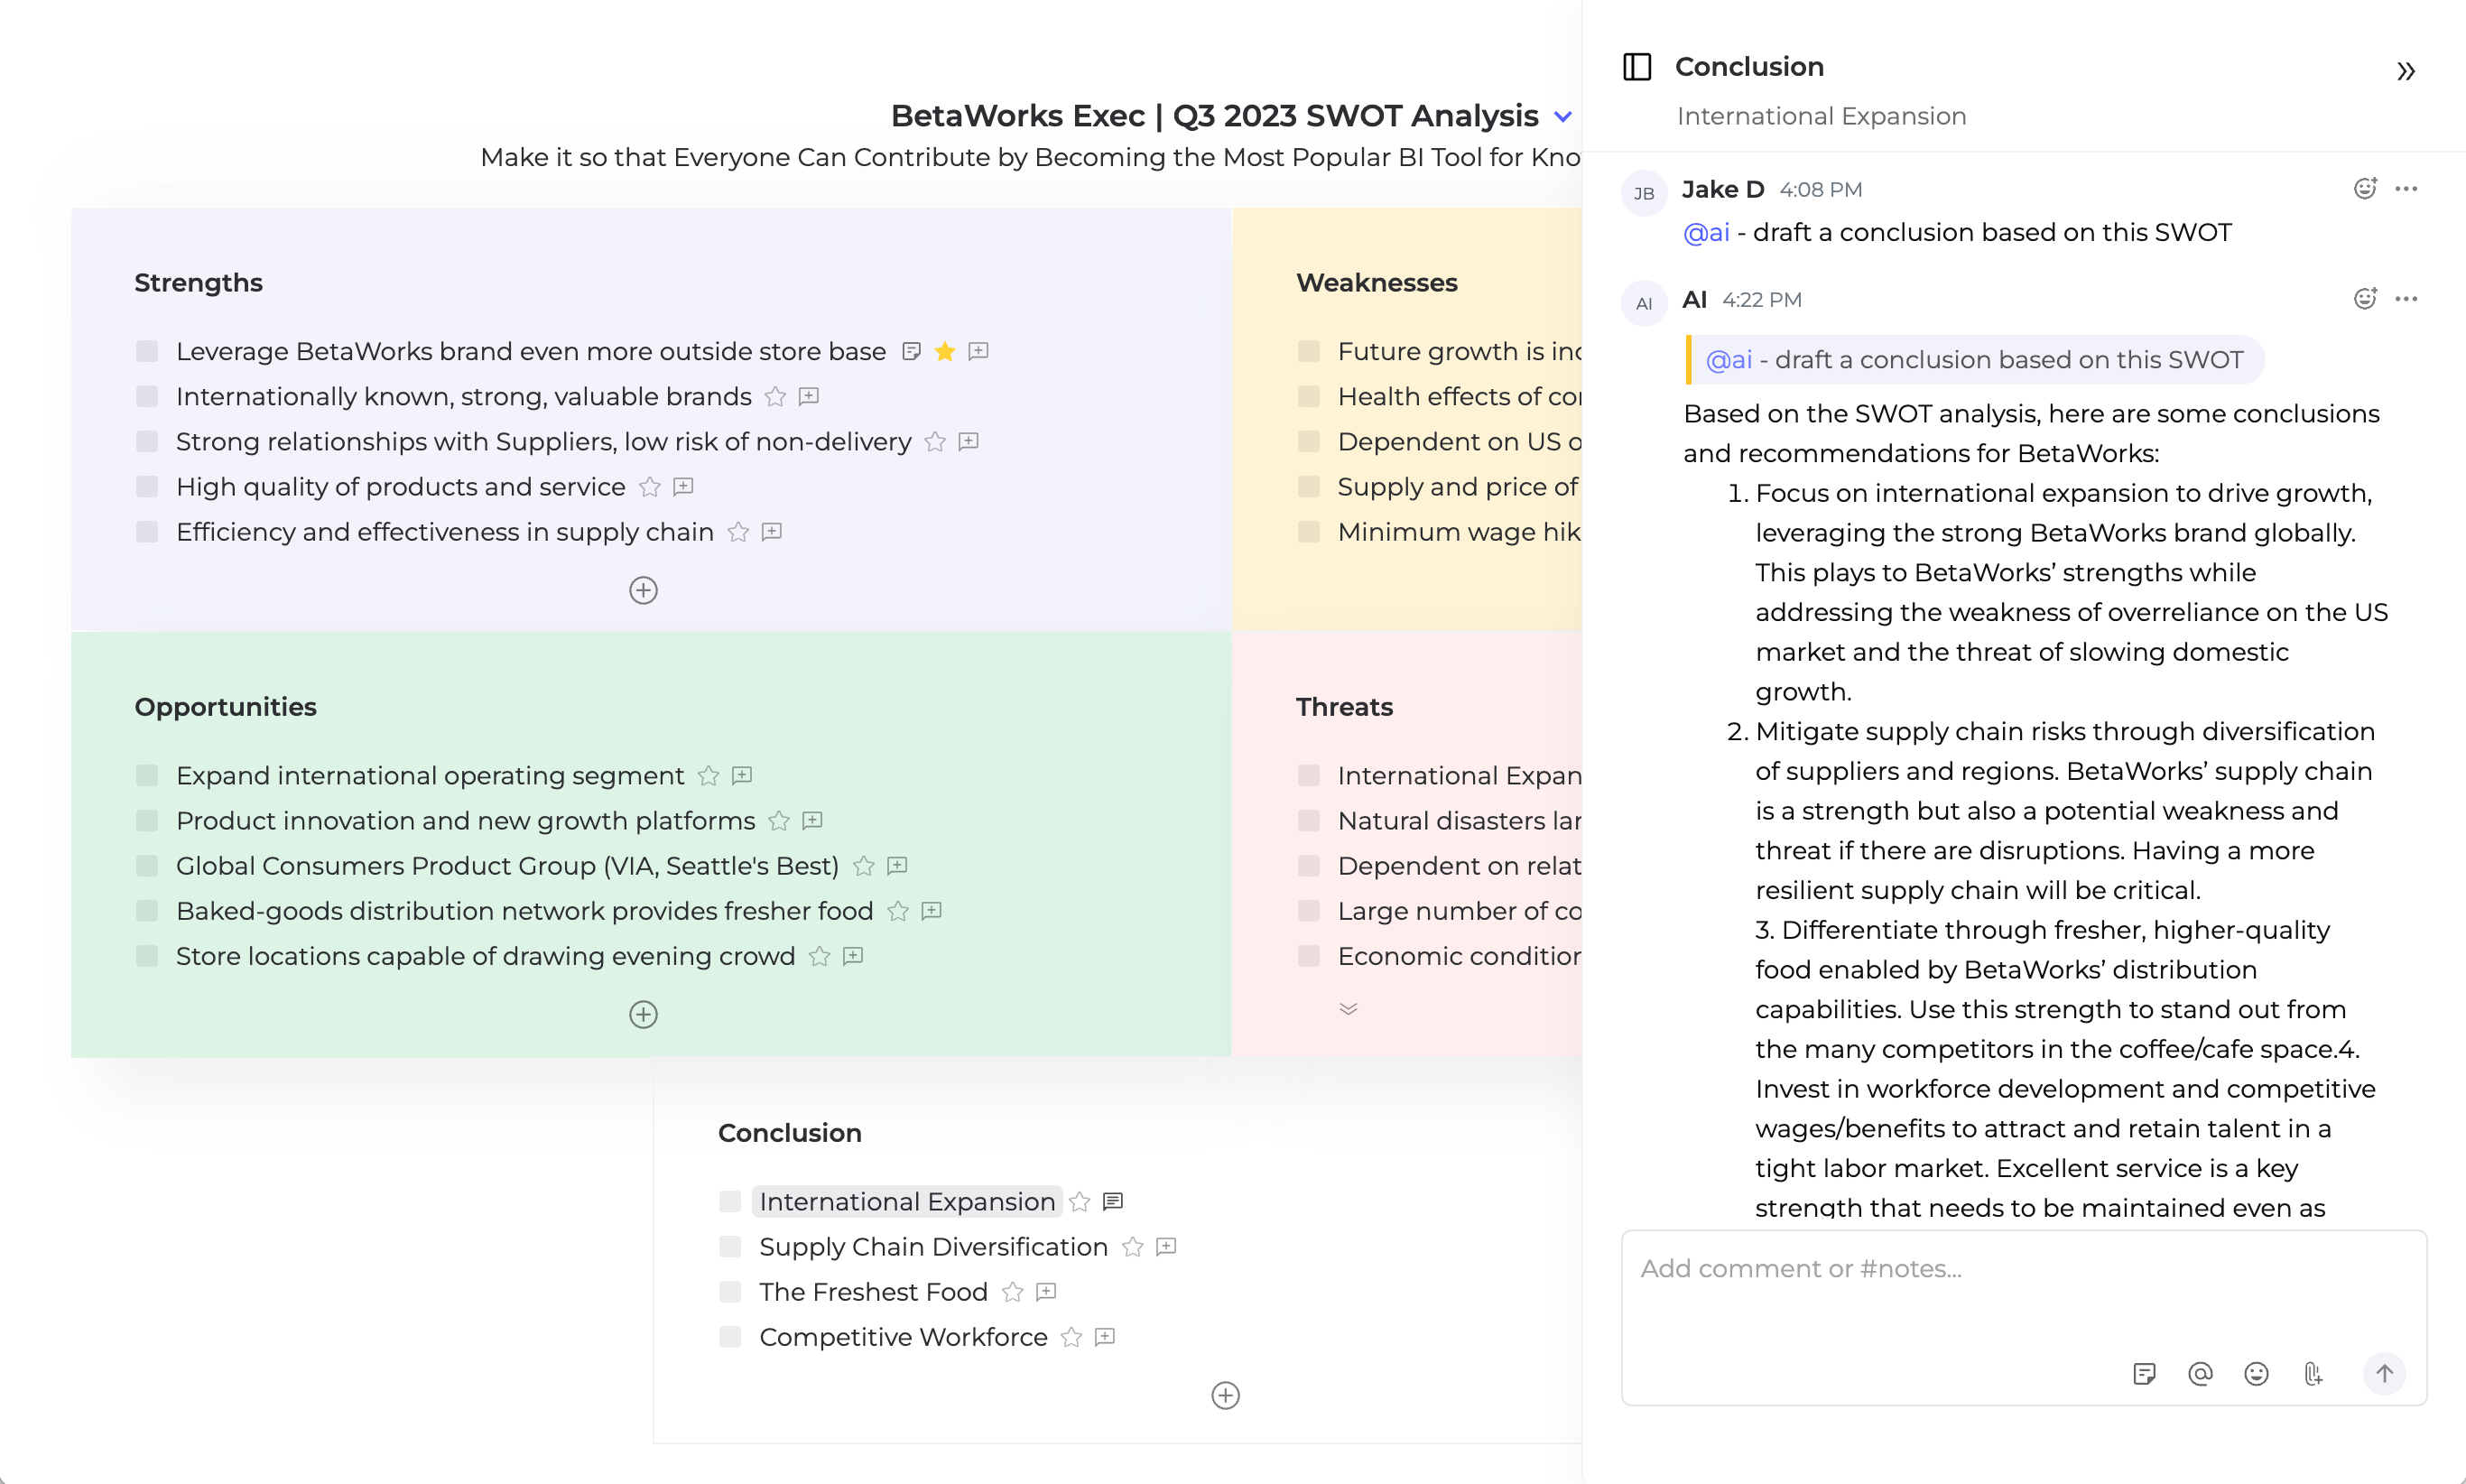Viewport: 2466px width, 1484px height.
Task: Open more options on the AI comment
Action: 2406,299
